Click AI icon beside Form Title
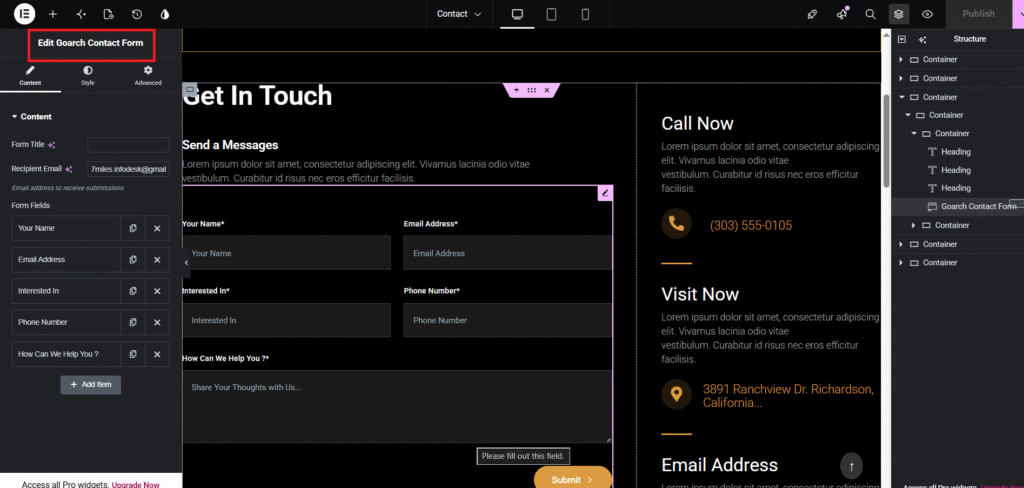This screenshot has height=488, width=1024. click(x=52, y=145)
